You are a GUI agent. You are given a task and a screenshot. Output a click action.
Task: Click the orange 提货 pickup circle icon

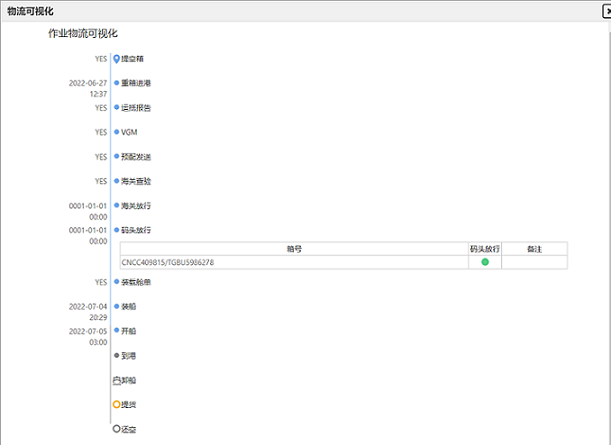coord(117,404)
